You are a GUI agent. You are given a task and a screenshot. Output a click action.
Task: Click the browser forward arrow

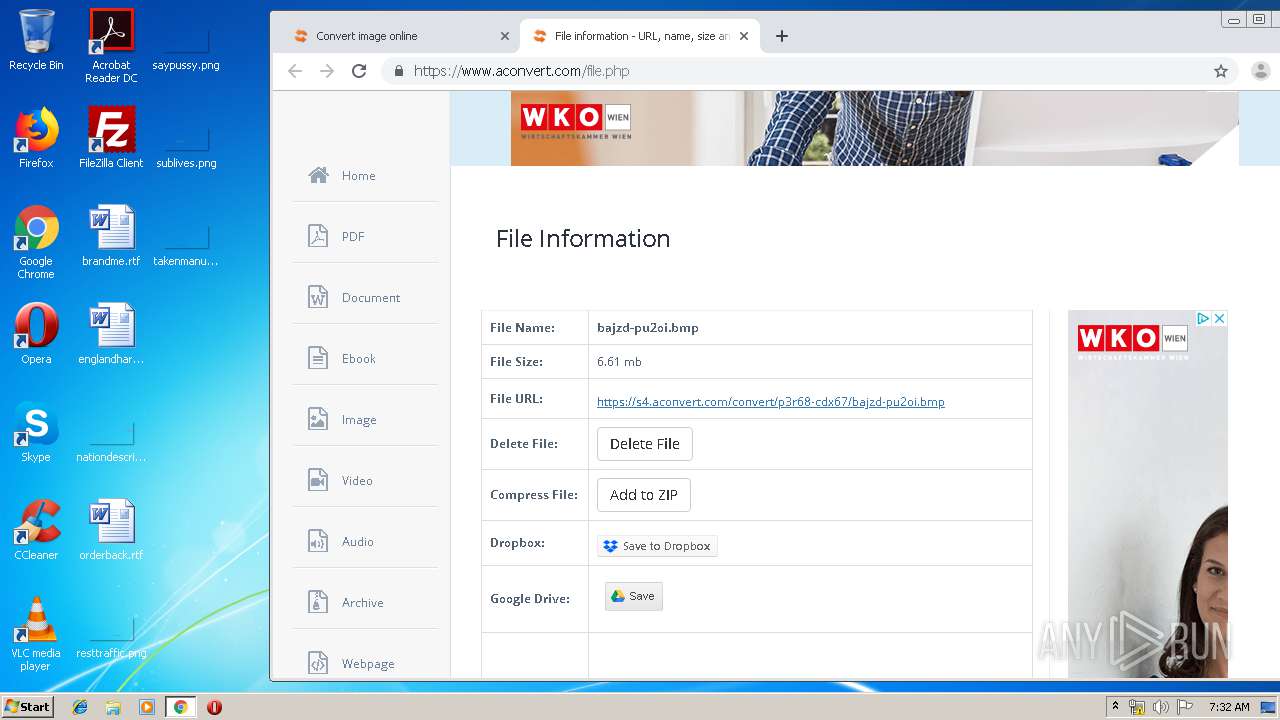pyautogui.click(x=327, y=71)
